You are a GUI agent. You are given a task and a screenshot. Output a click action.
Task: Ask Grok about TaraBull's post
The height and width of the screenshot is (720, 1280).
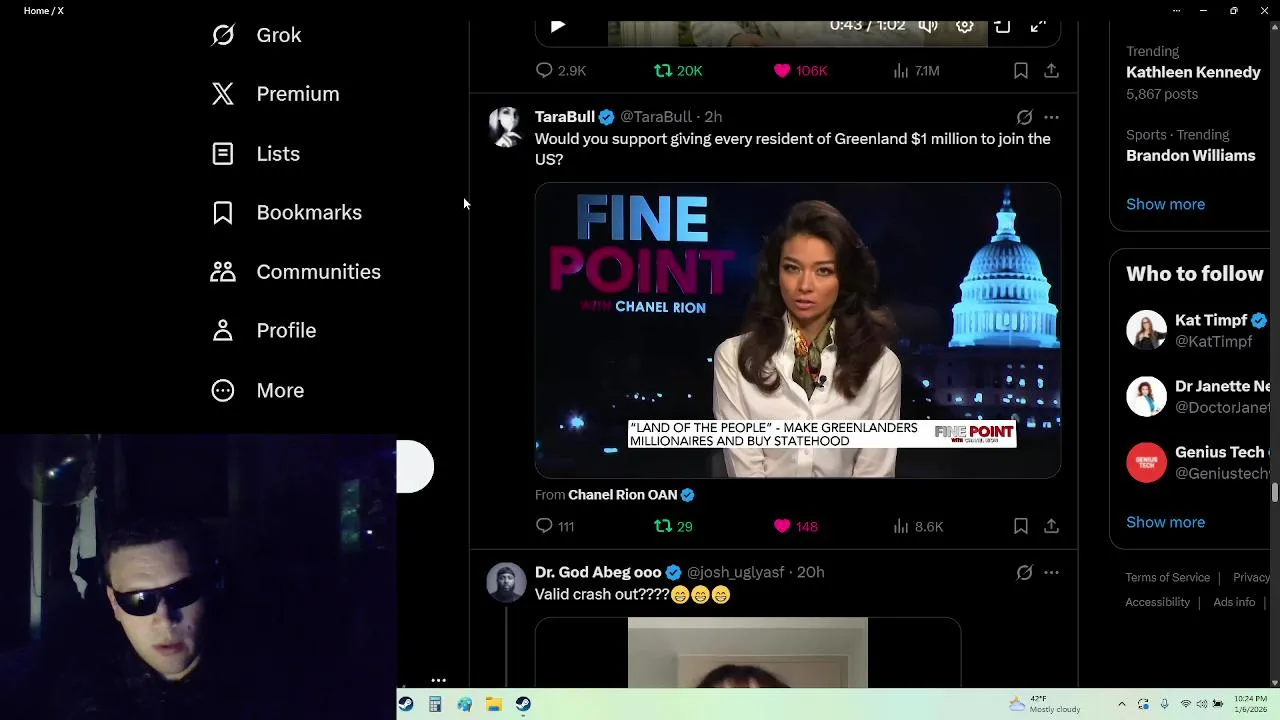coord(1024,117)
